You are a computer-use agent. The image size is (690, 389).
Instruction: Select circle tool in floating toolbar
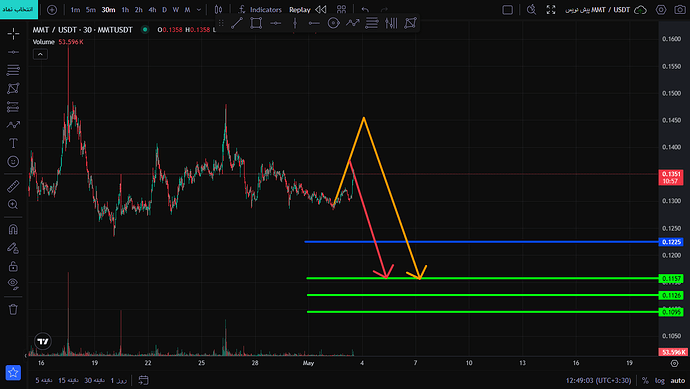click(x=334, y=23)
